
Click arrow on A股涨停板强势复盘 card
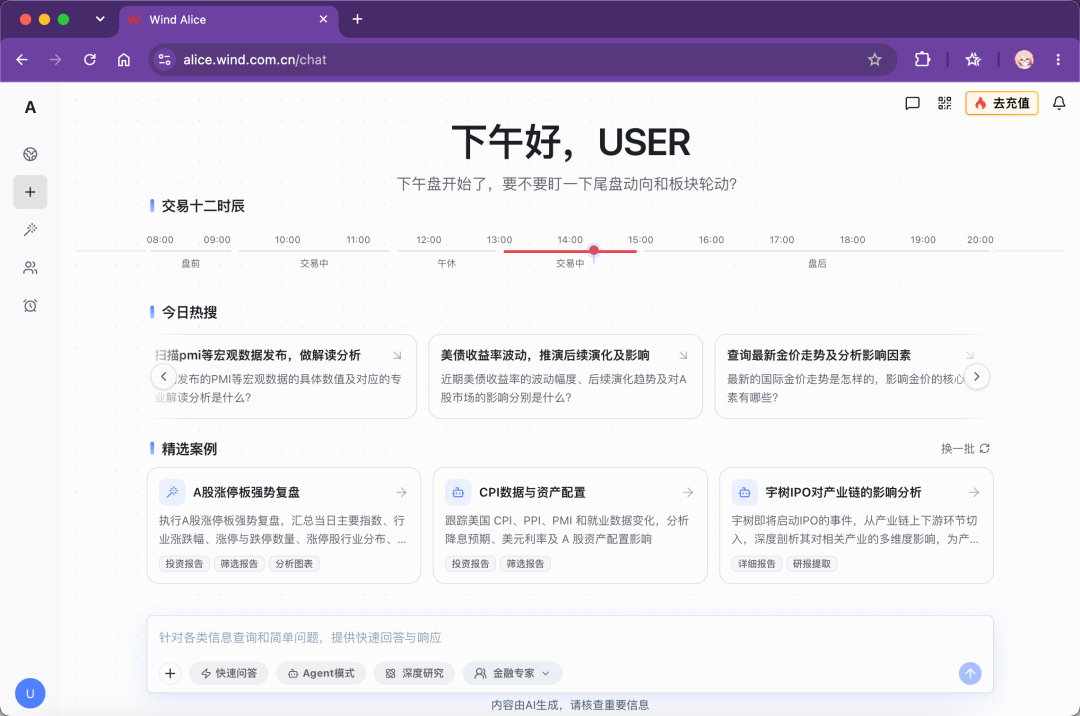point(402,492)
